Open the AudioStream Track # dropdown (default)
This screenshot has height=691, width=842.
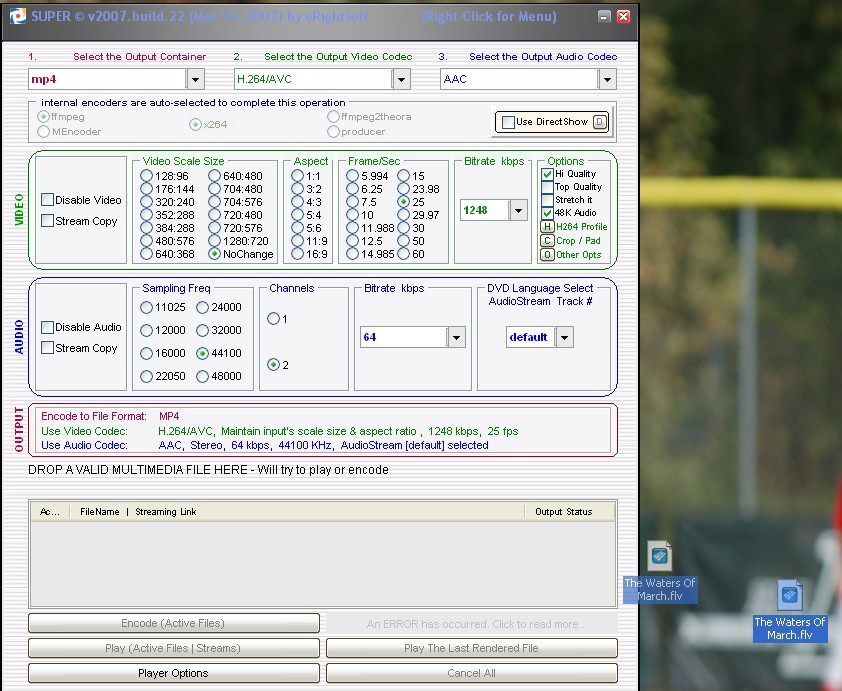(x=564, y=337)
